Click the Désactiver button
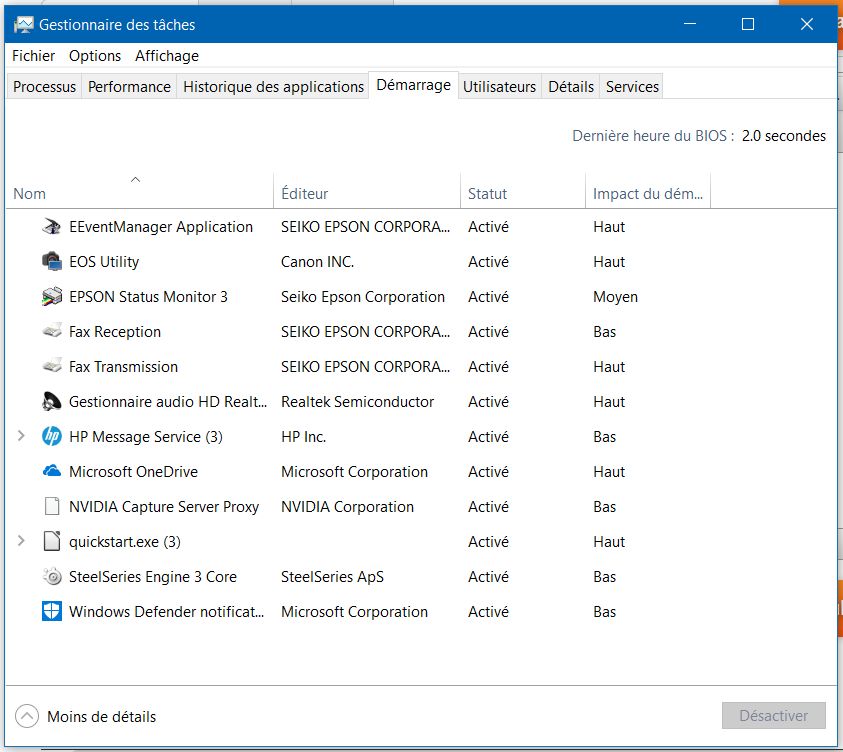The height and width of the screenshot is (752, 843). [773, 716]
